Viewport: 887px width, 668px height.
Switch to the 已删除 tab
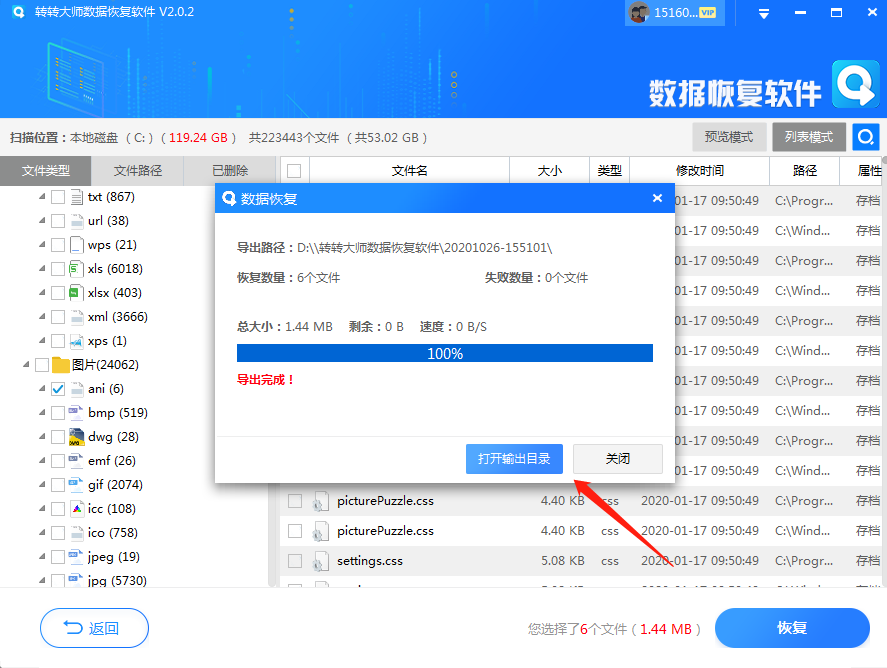[x=229, y=171]
